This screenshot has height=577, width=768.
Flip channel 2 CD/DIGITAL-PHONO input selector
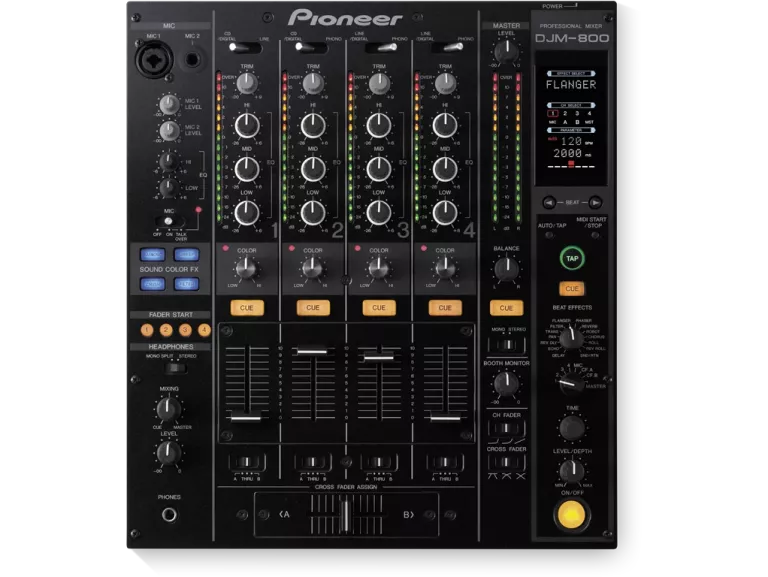click(312, 48)
